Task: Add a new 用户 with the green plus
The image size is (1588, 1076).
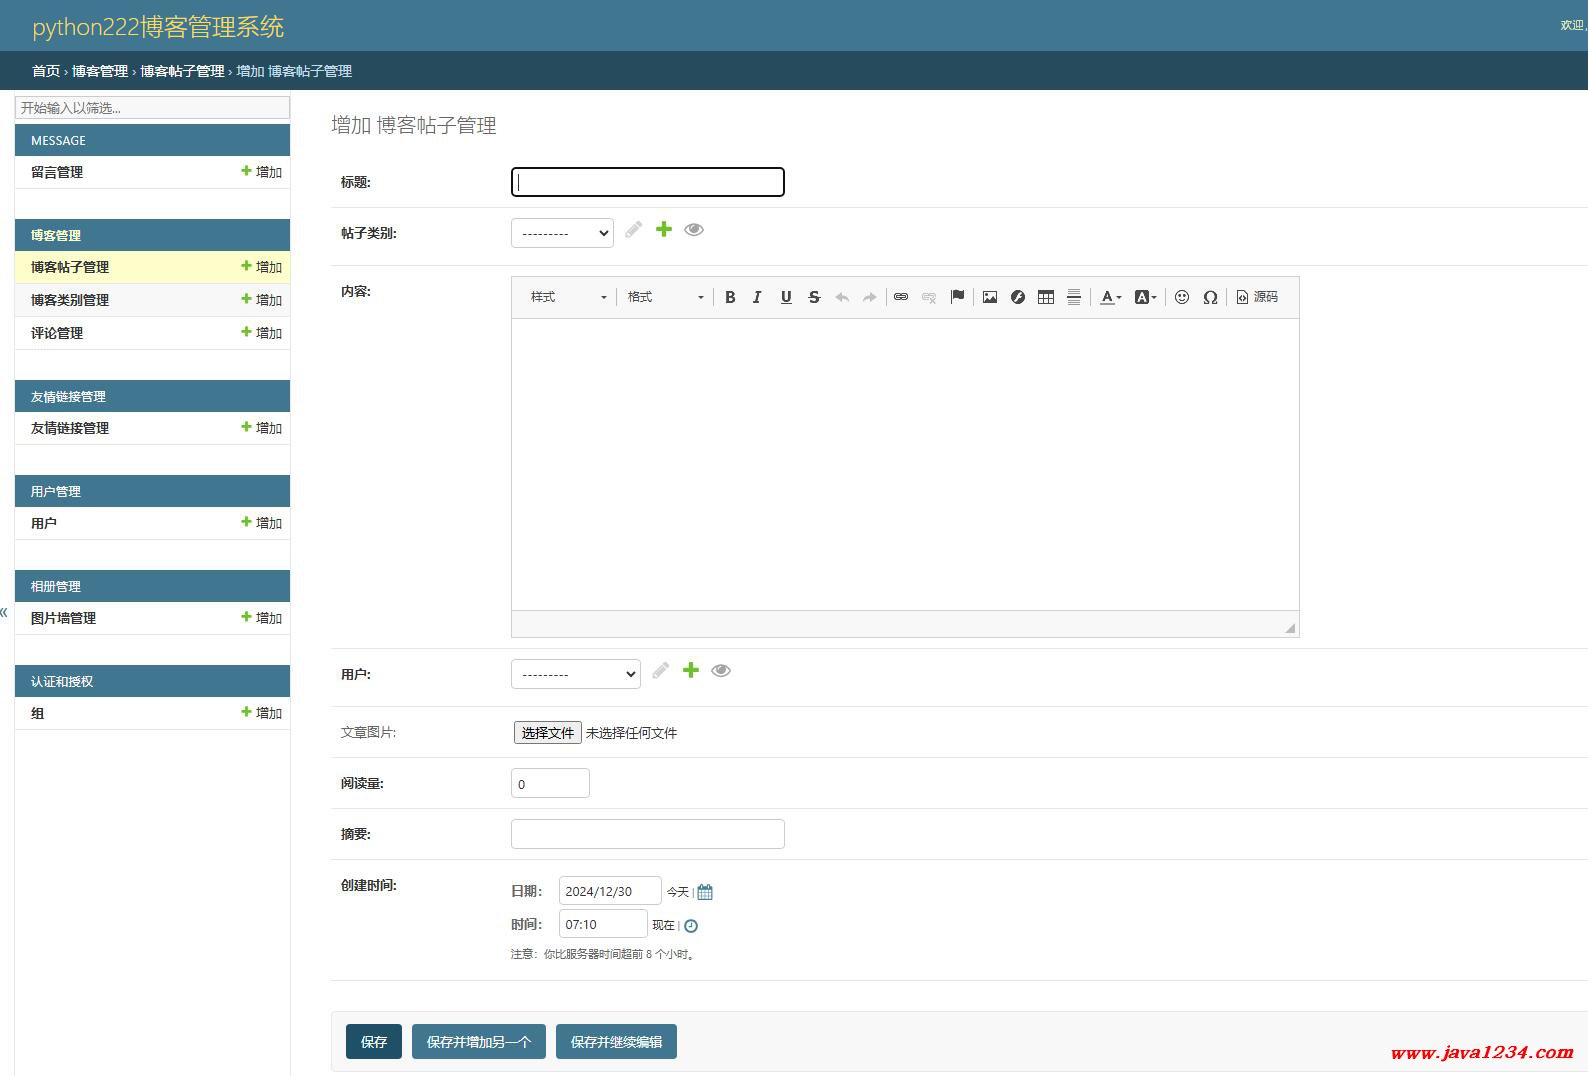Action: point(691,670)
